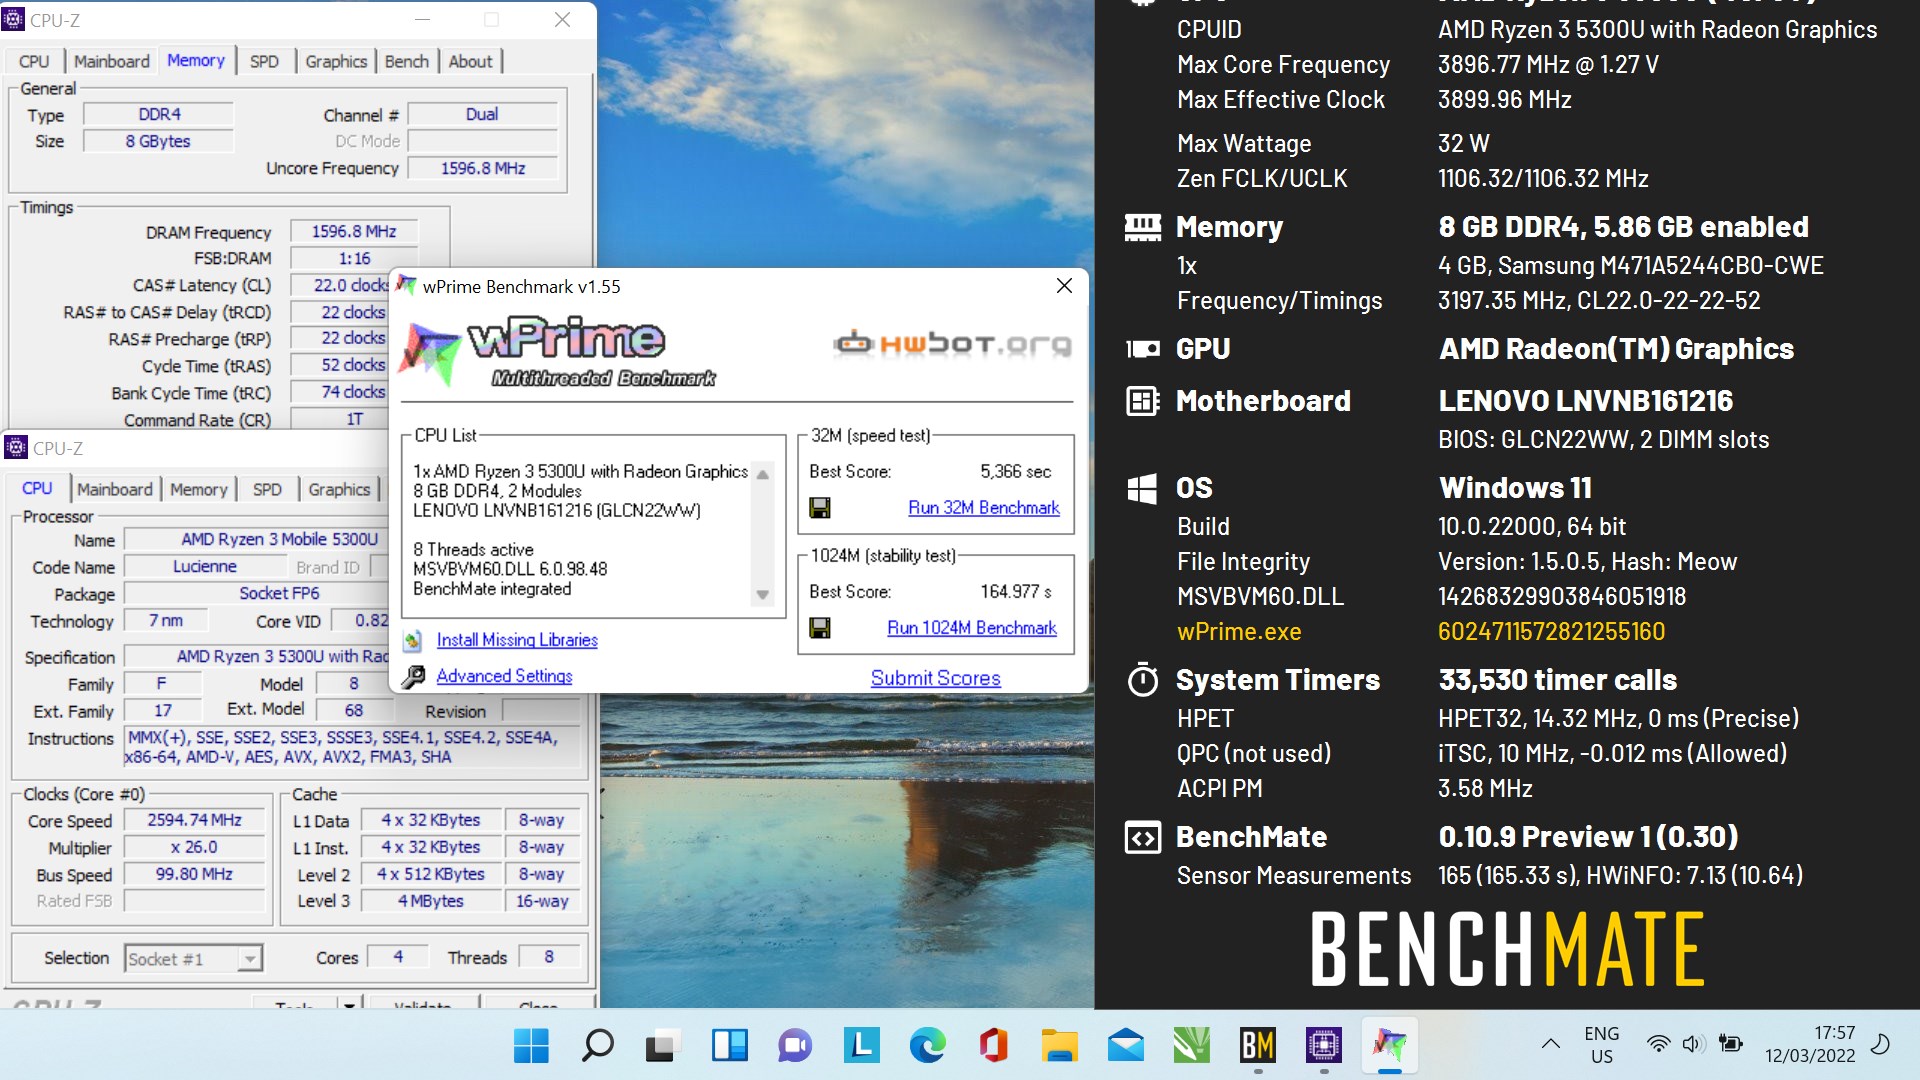Switch to CPU-Z on the taskbar
Image resolution: width=1920 pixels, height=1080 pixels.
(1323, 1046)
